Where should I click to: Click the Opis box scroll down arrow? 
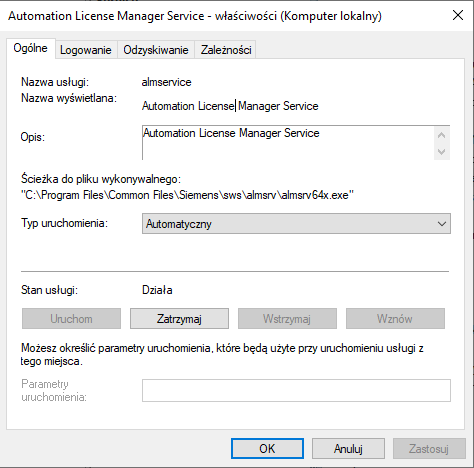(442, 152)
